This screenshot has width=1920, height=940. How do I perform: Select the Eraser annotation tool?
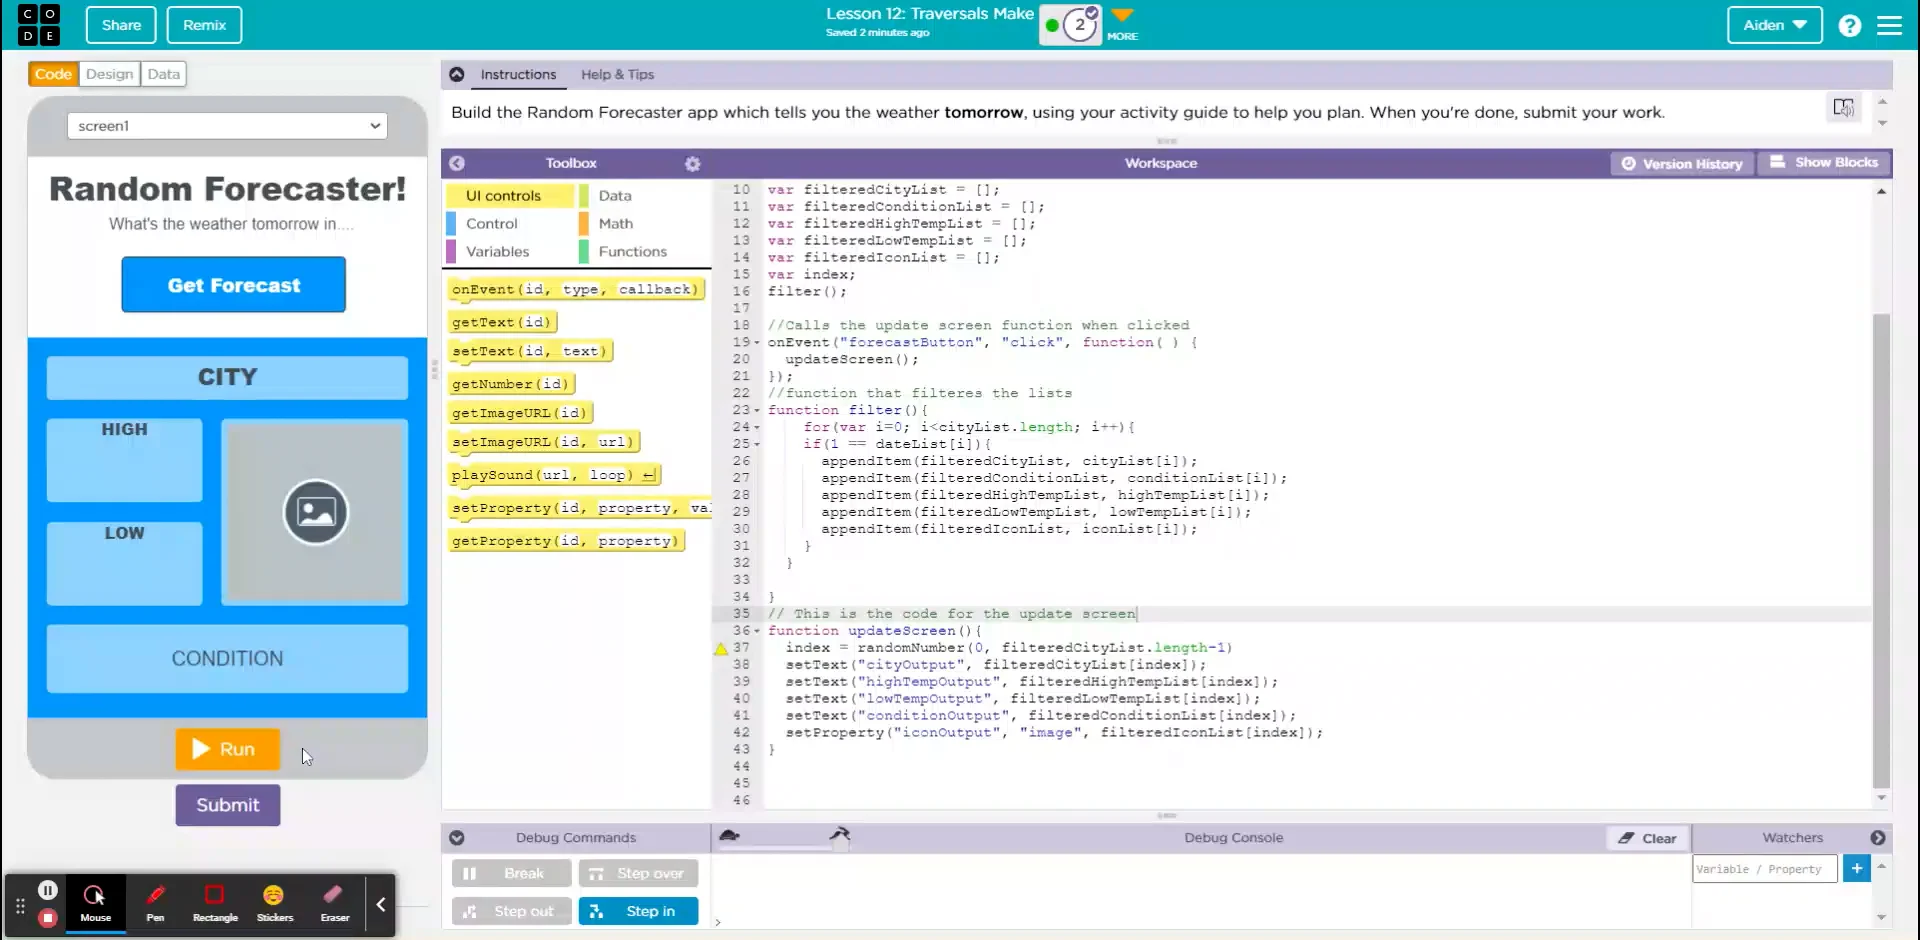[x=333, y=903]
